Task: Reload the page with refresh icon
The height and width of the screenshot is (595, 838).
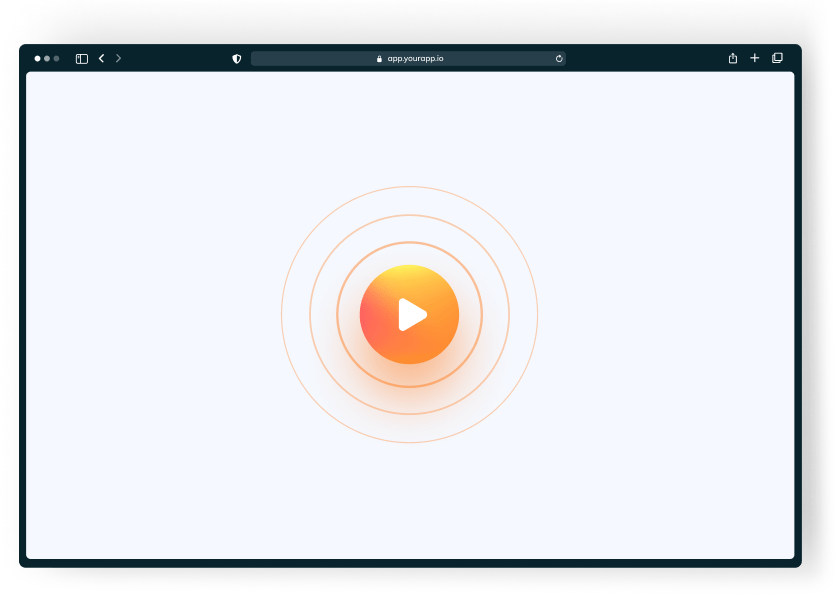Action: (559, 59)
